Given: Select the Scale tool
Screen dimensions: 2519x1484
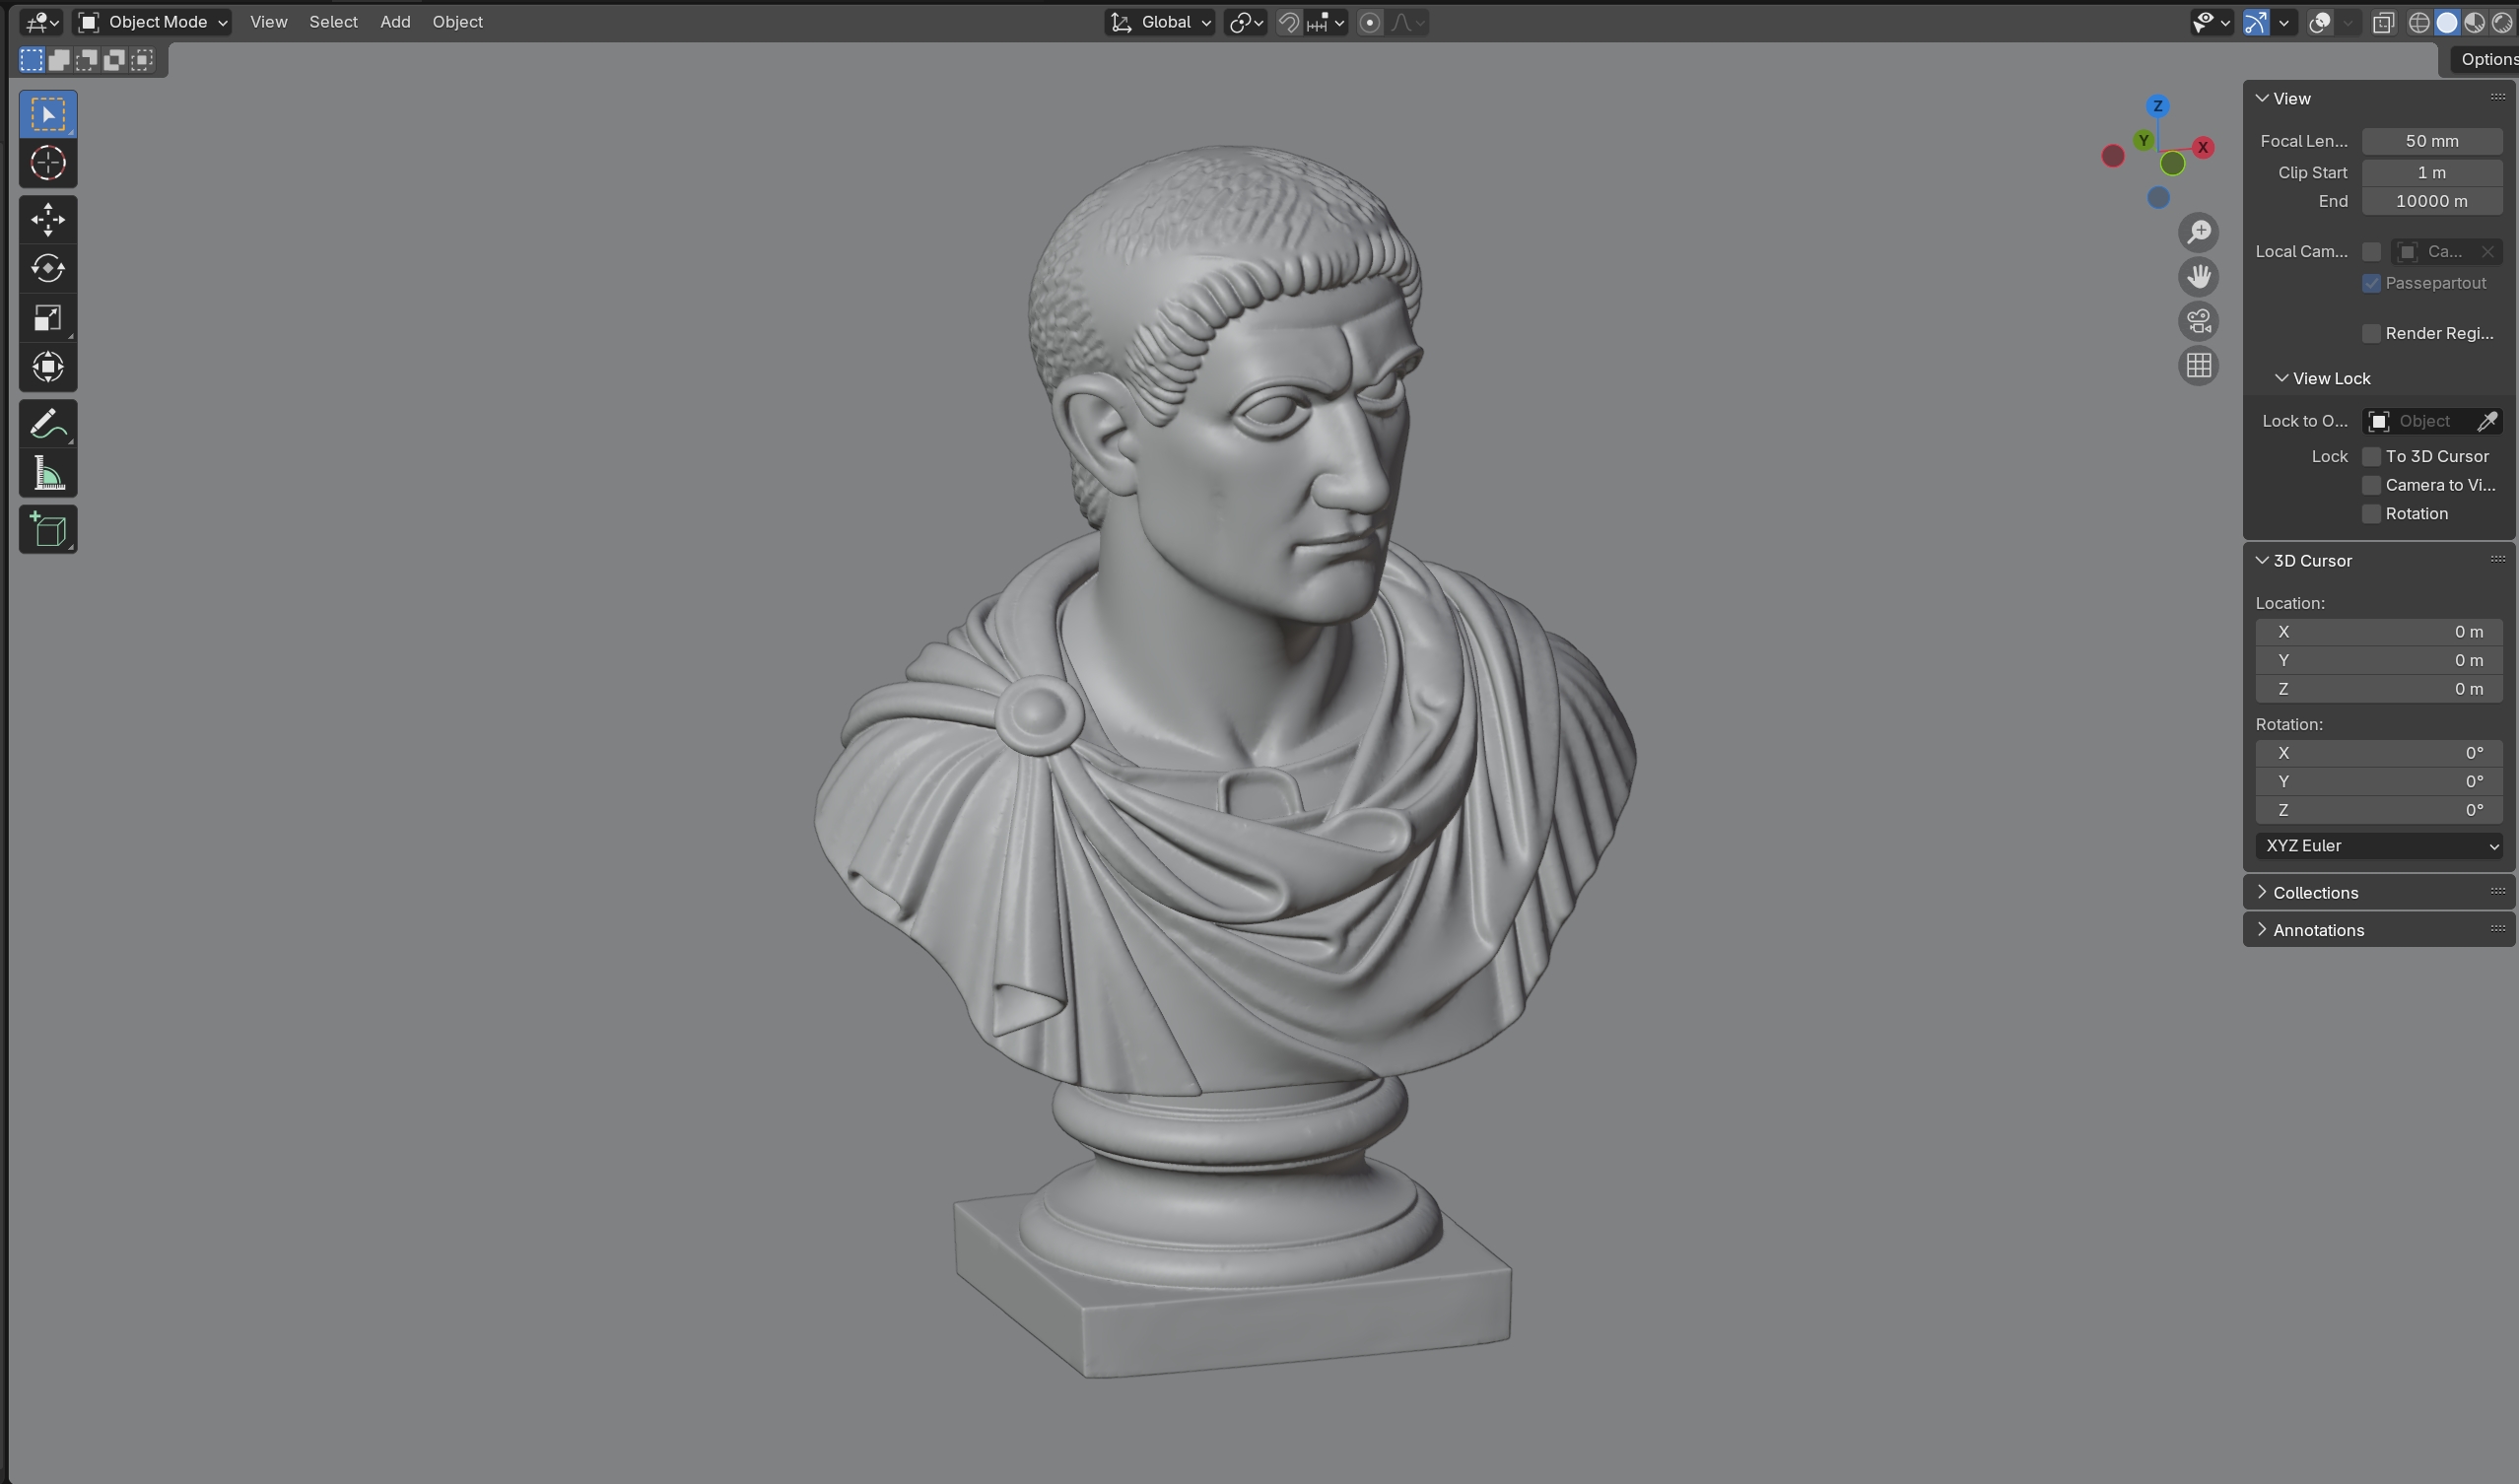Looking at the screenshot, I should click(47, 318).
